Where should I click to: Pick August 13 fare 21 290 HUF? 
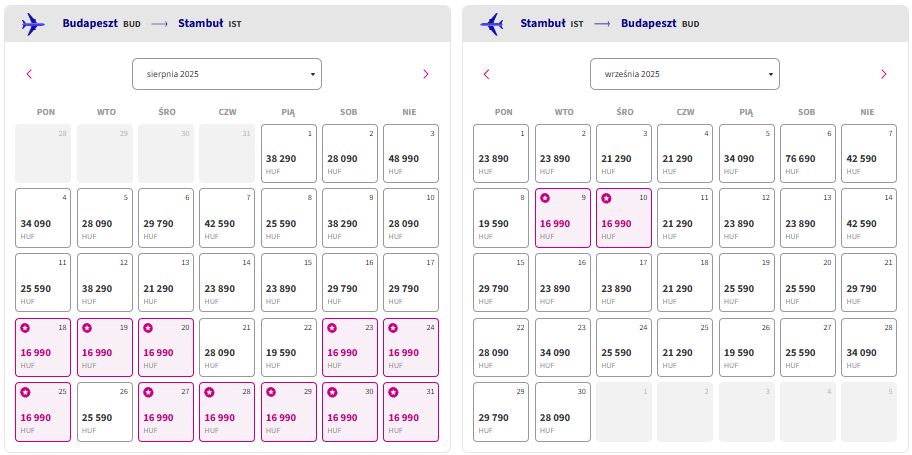(x=166, y=282)
